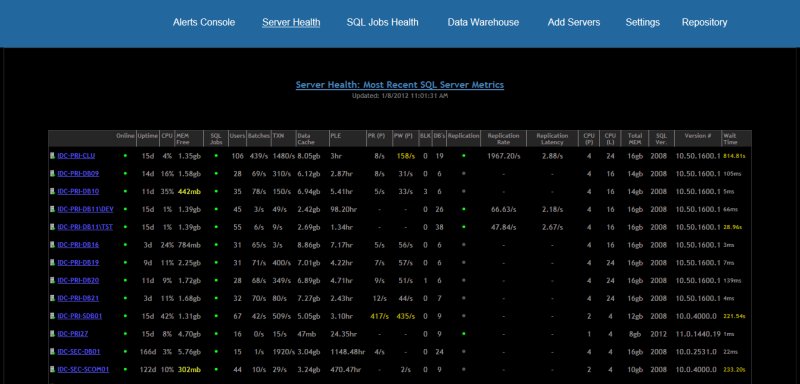The image size is (800, 384).
Task: Click the server icon beside IDC-PRI-DB09
Action: pos(52,173)
